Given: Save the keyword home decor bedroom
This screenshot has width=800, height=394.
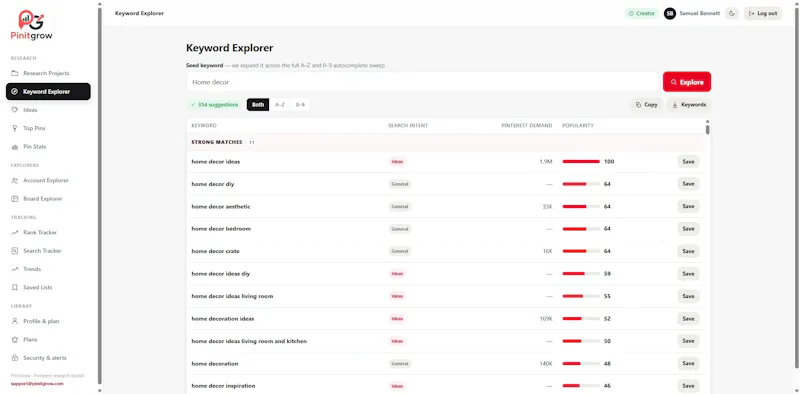Looking at the screenshot, I should tap(688, 229).
